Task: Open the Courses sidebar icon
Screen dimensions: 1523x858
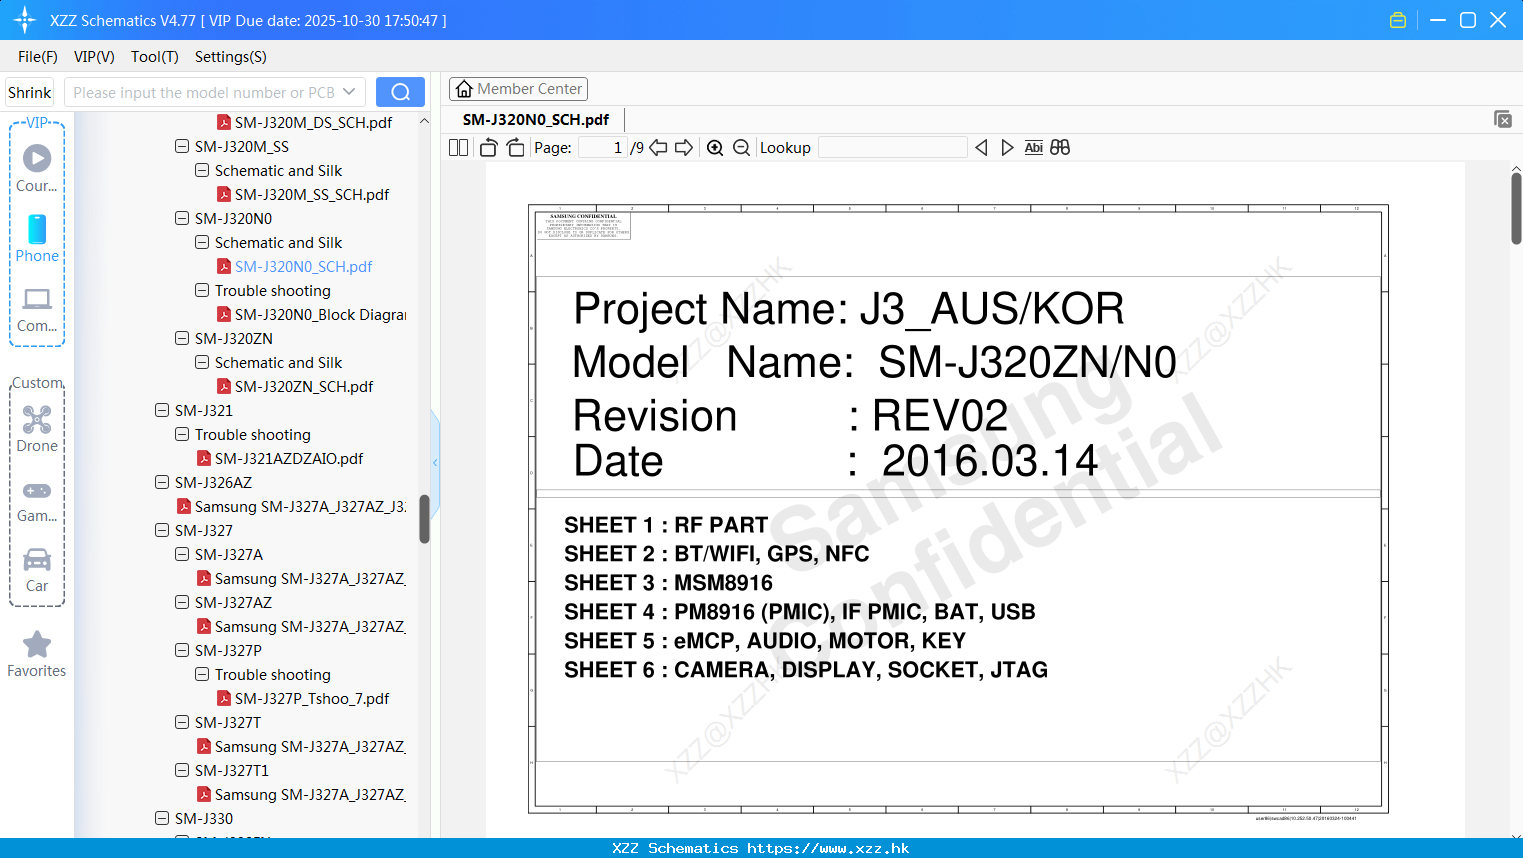Action: point(37,168)
